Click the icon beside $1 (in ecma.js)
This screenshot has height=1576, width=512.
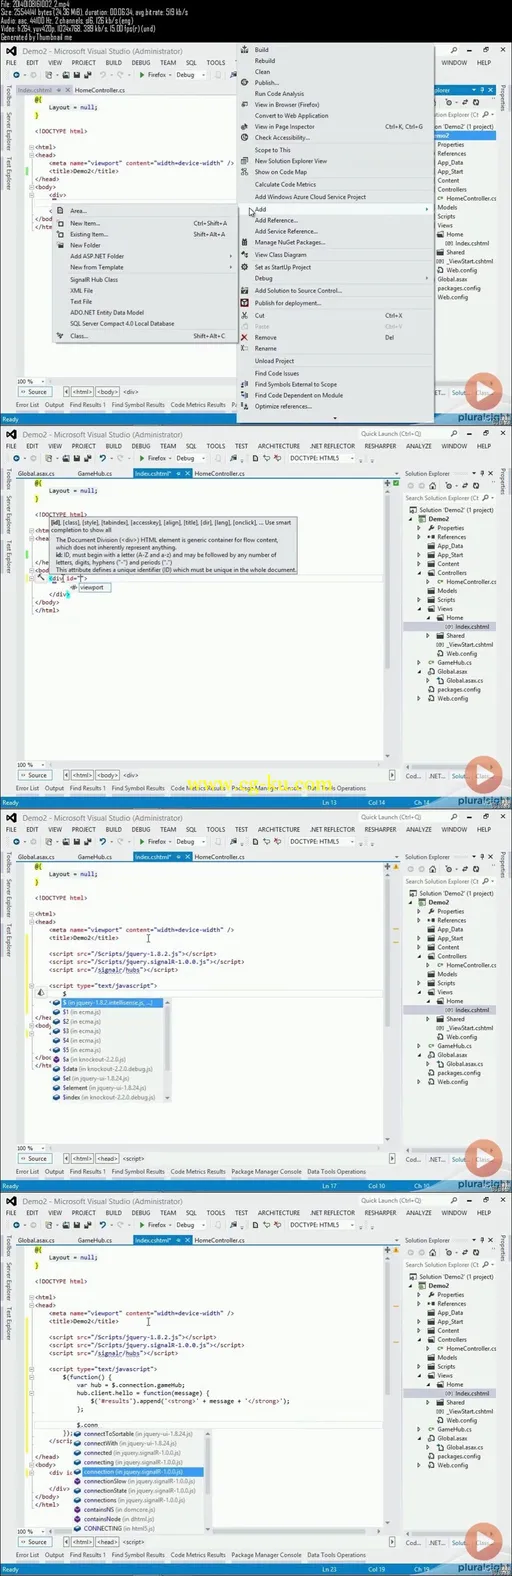[57, 1012]
